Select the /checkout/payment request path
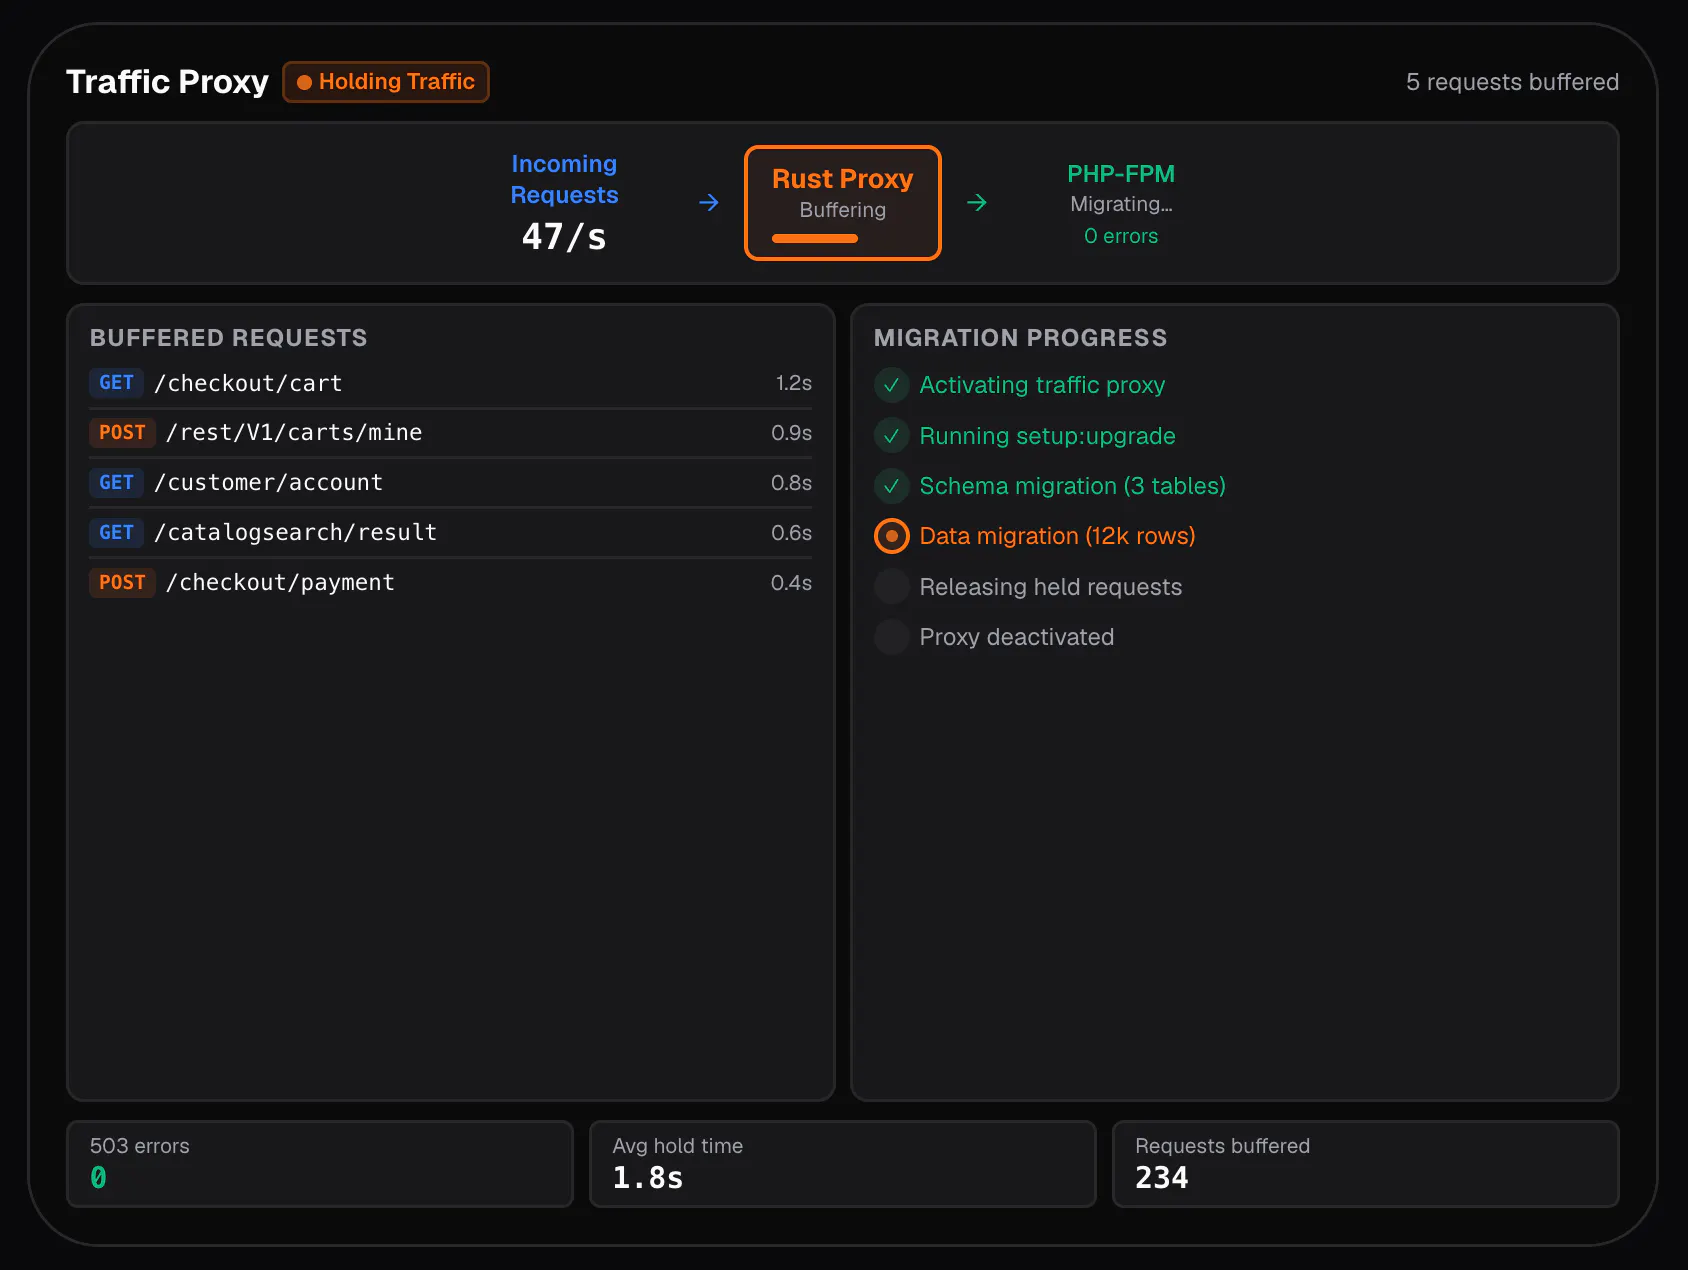 [x=280, y=583]
